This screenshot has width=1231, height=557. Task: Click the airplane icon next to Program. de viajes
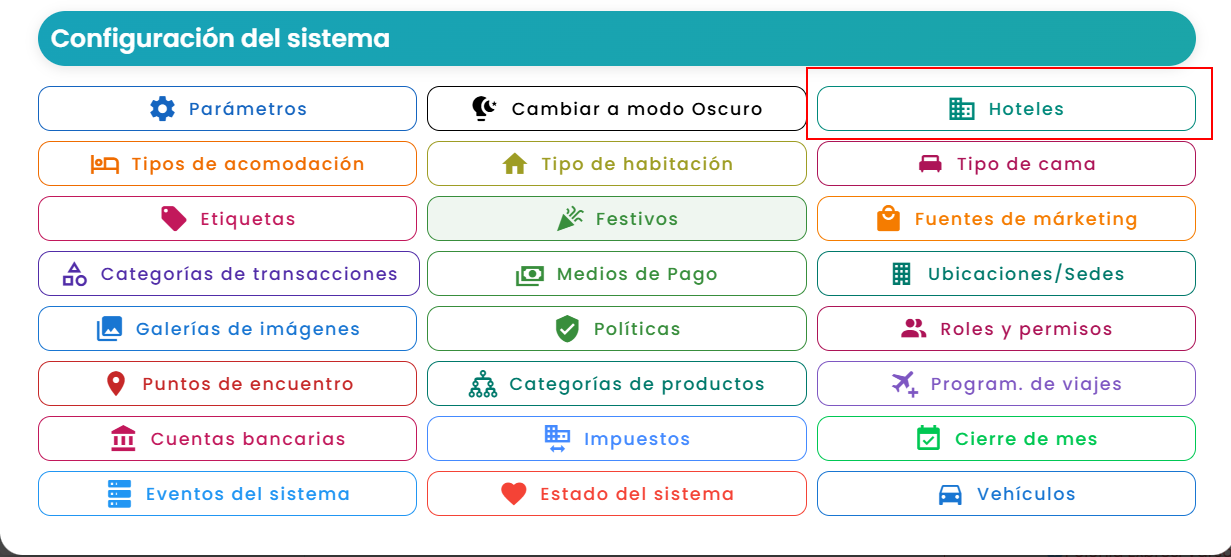tap(905, 384)
